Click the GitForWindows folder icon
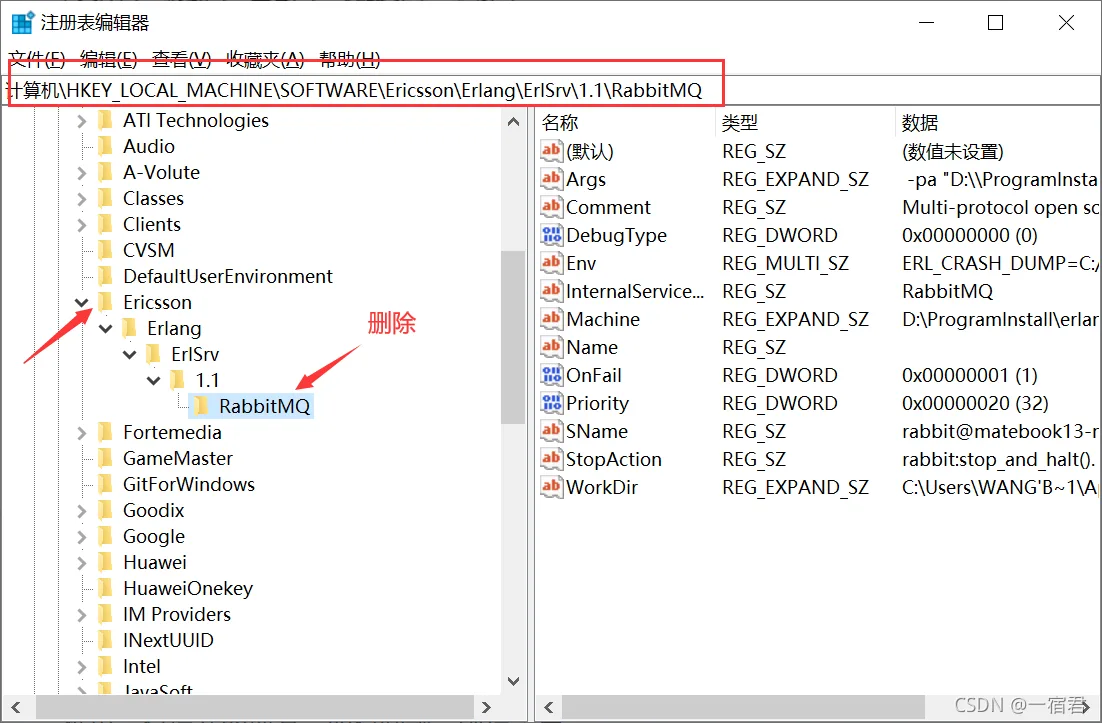The width and height of the screenshot is (1102, 723). click(x=105, y=484)
